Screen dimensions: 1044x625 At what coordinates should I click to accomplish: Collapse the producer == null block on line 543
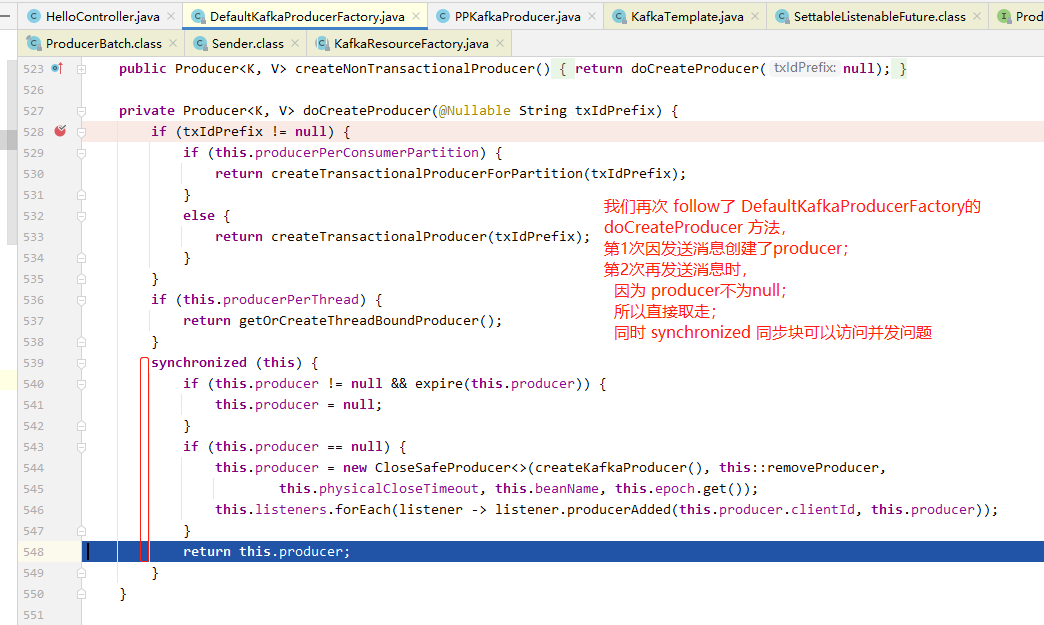[81, 447]
